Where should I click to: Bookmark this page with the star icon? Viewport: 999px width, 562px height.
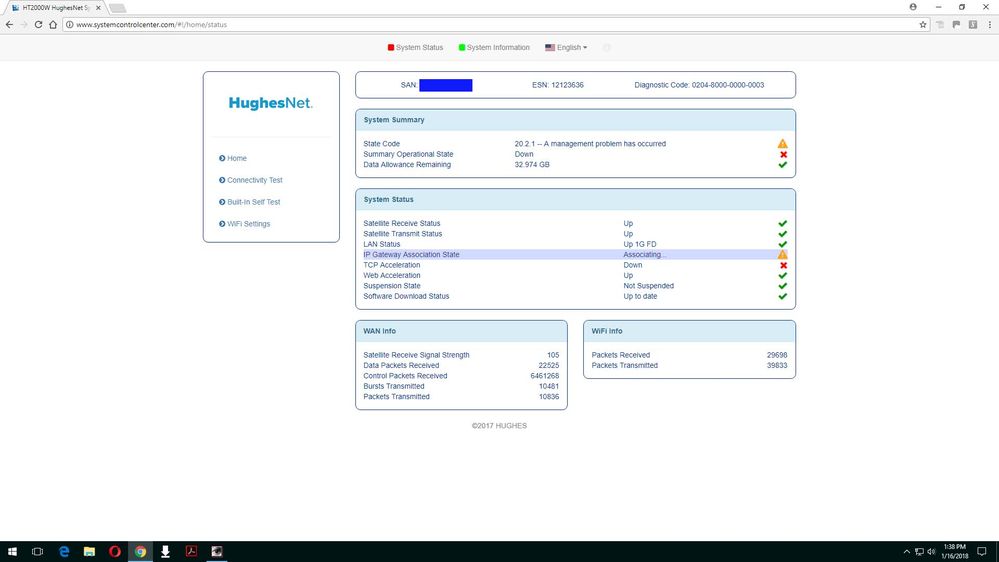coord(923,25)
